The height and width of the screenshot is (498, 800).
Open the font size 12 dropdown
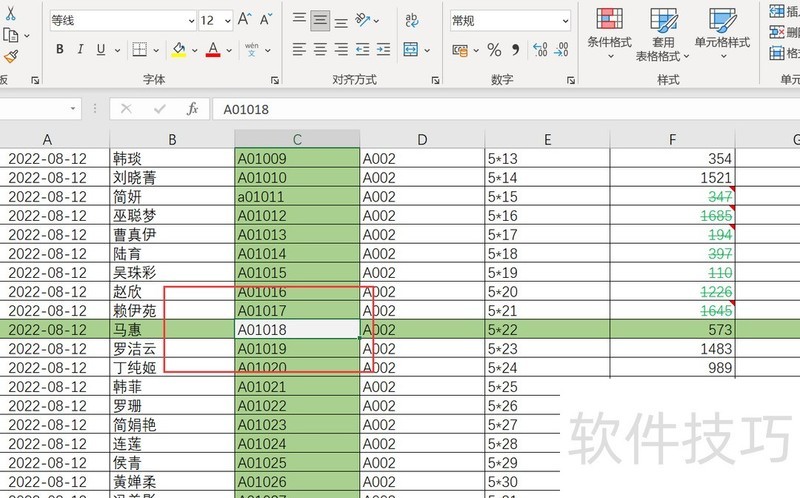point(227,21)
